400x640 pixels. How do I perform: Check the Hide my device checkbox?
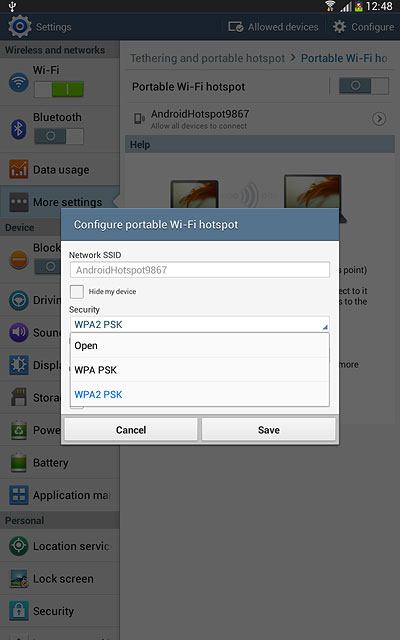(x=77, y=292)
